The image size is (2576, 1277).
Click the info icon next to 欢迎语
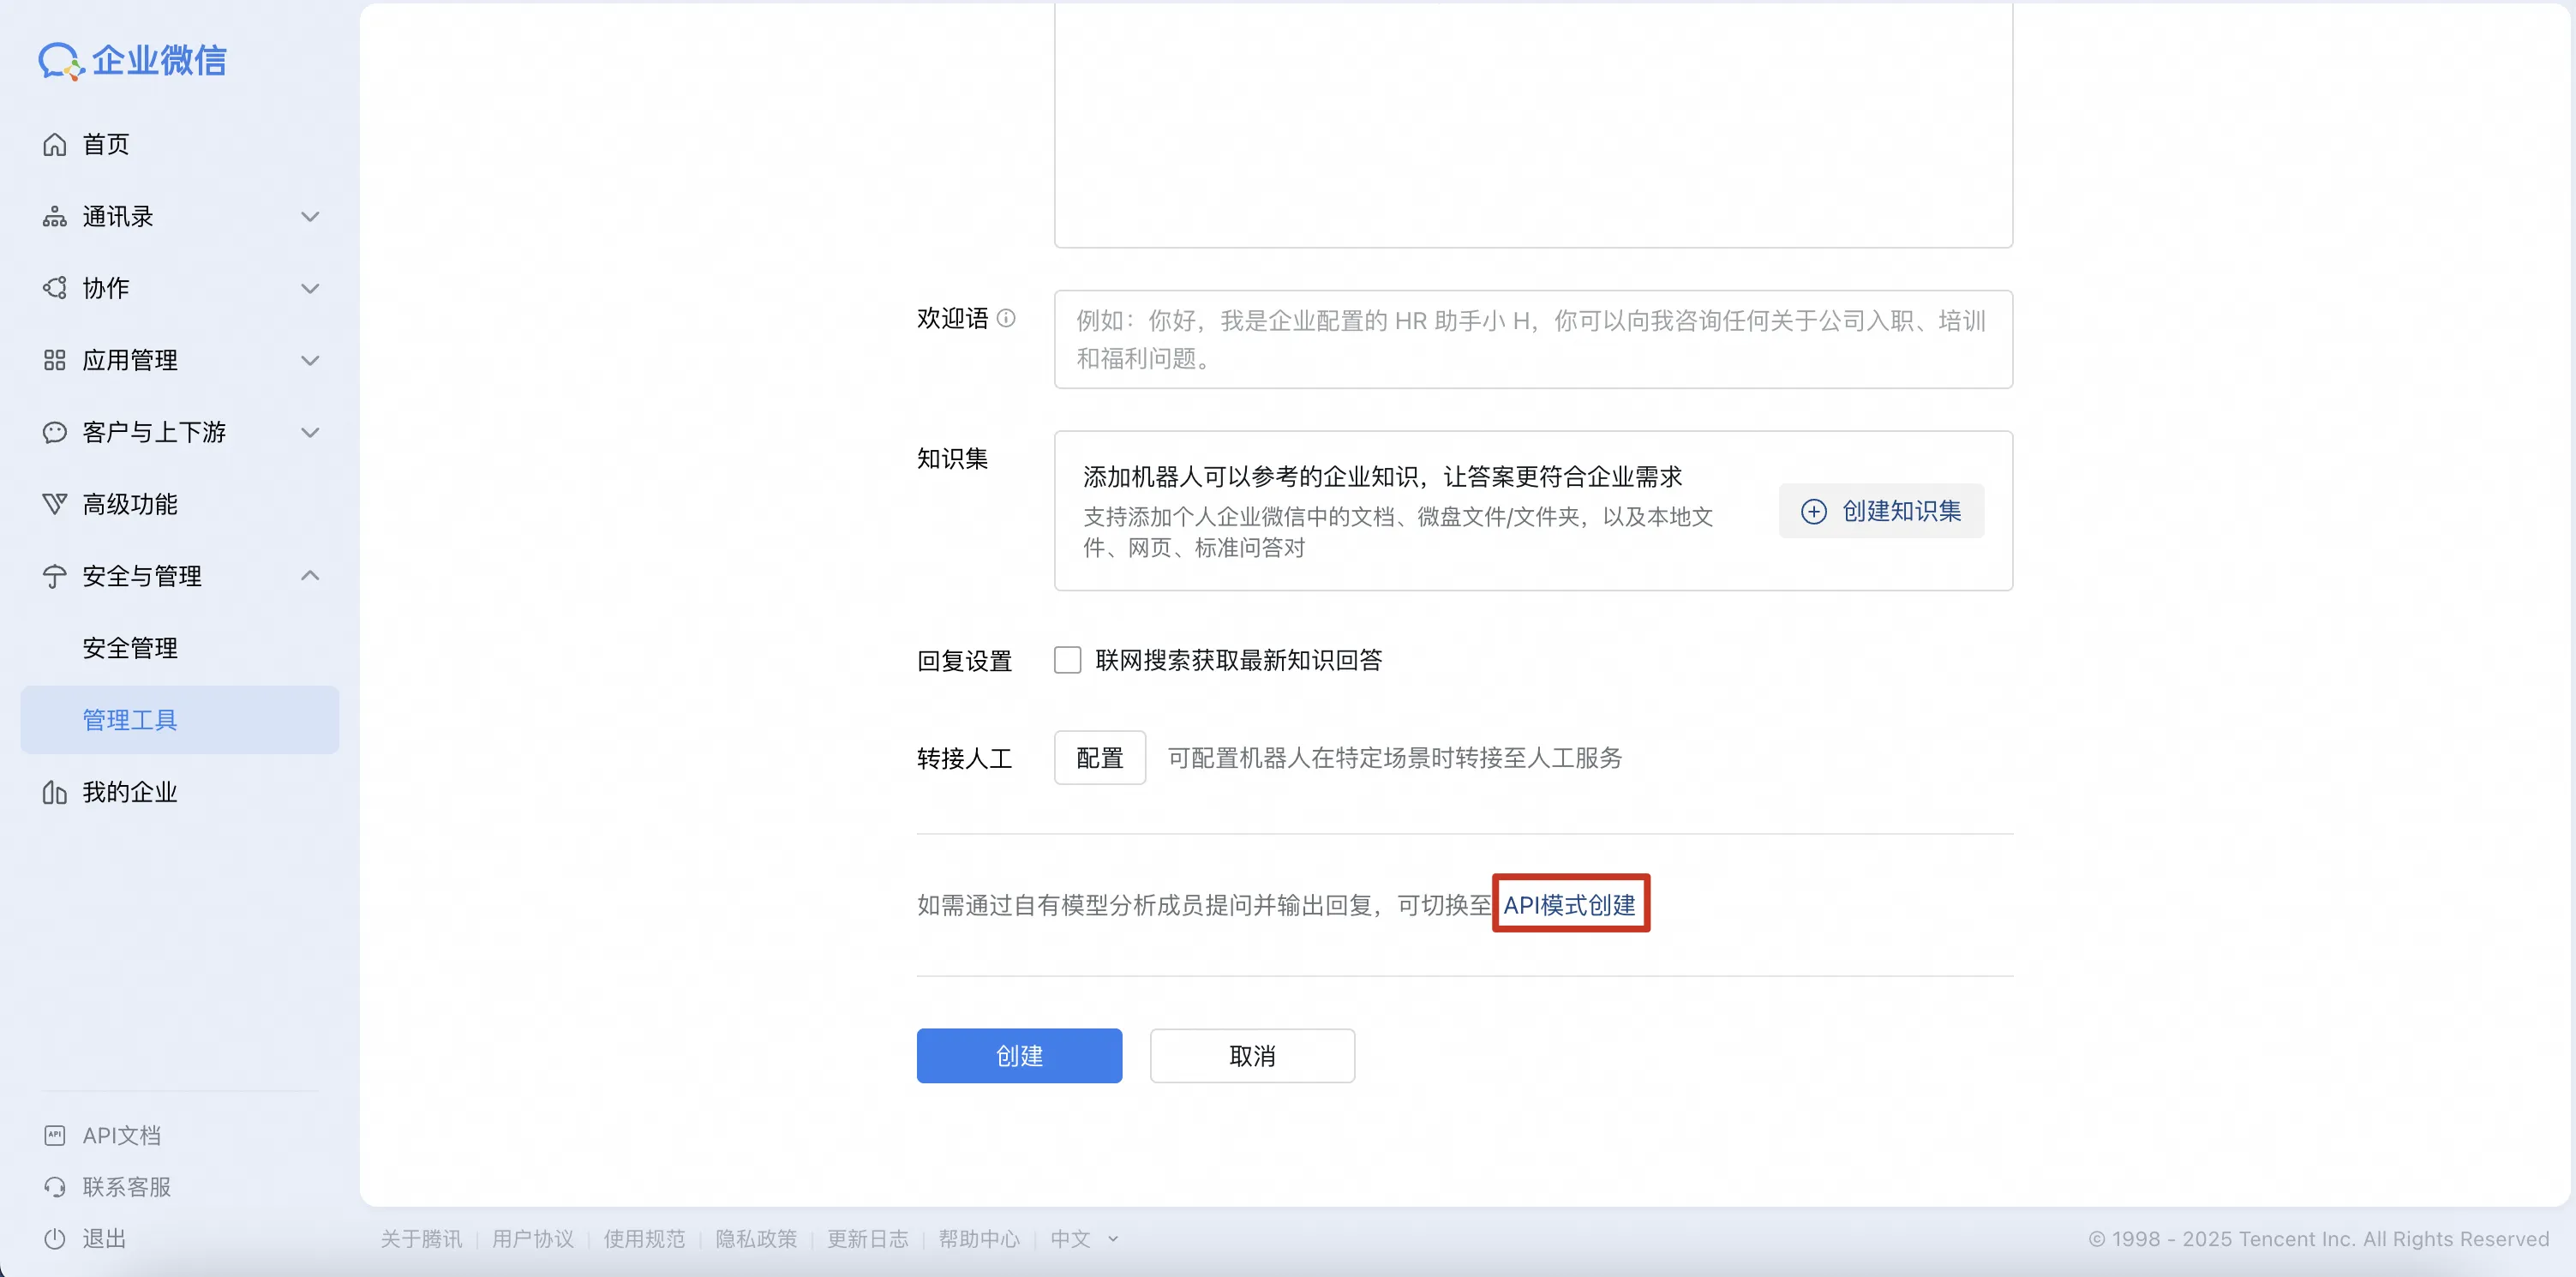pyautogui.click(x=1007, y=318)
